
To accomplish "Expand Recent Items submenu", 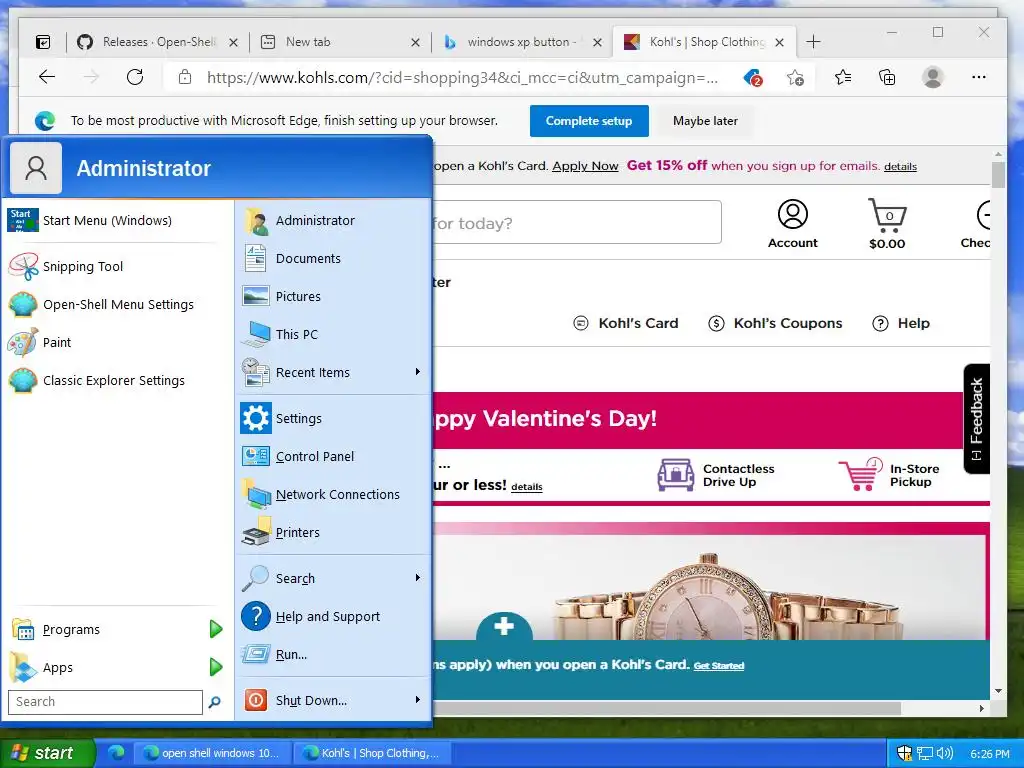I will click(418, 372).
